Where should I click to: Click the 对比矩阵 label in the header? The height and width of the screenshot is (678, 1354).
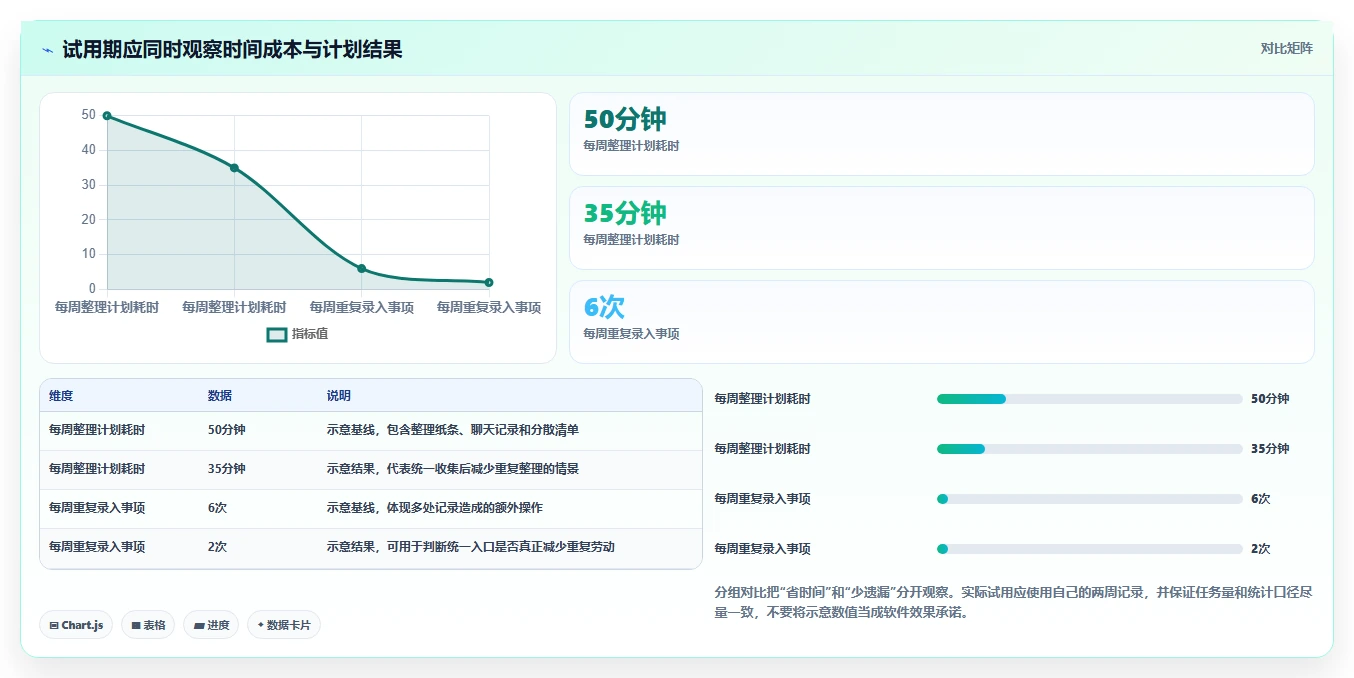(x=1286, y=48)
